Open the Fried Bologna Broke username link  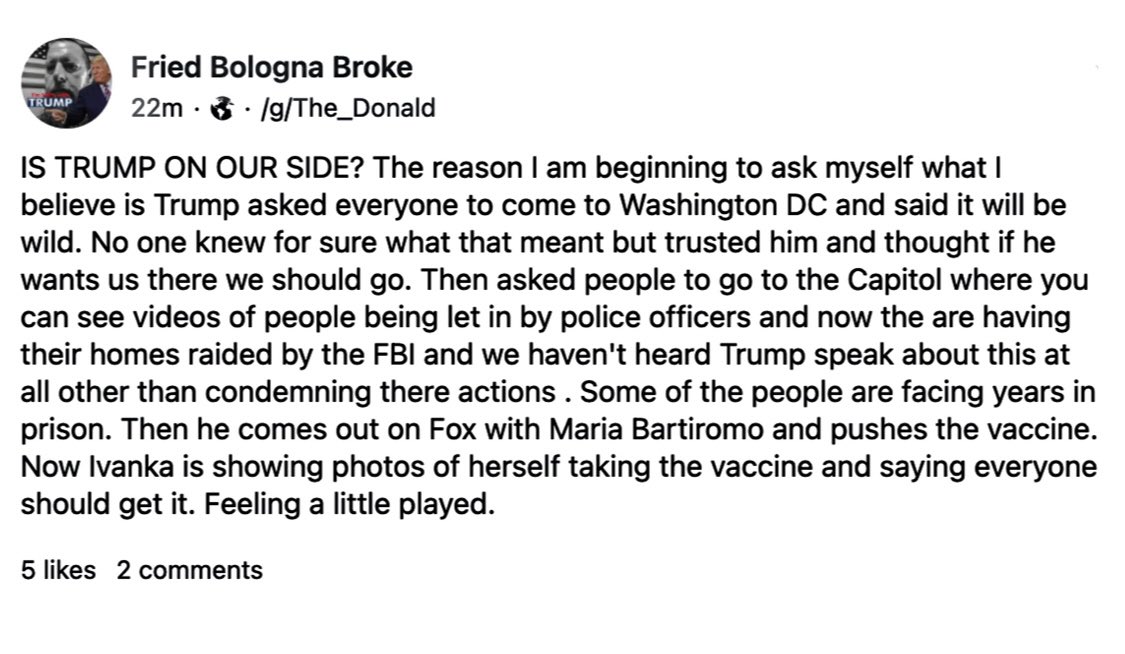click(x=272, y=67)
